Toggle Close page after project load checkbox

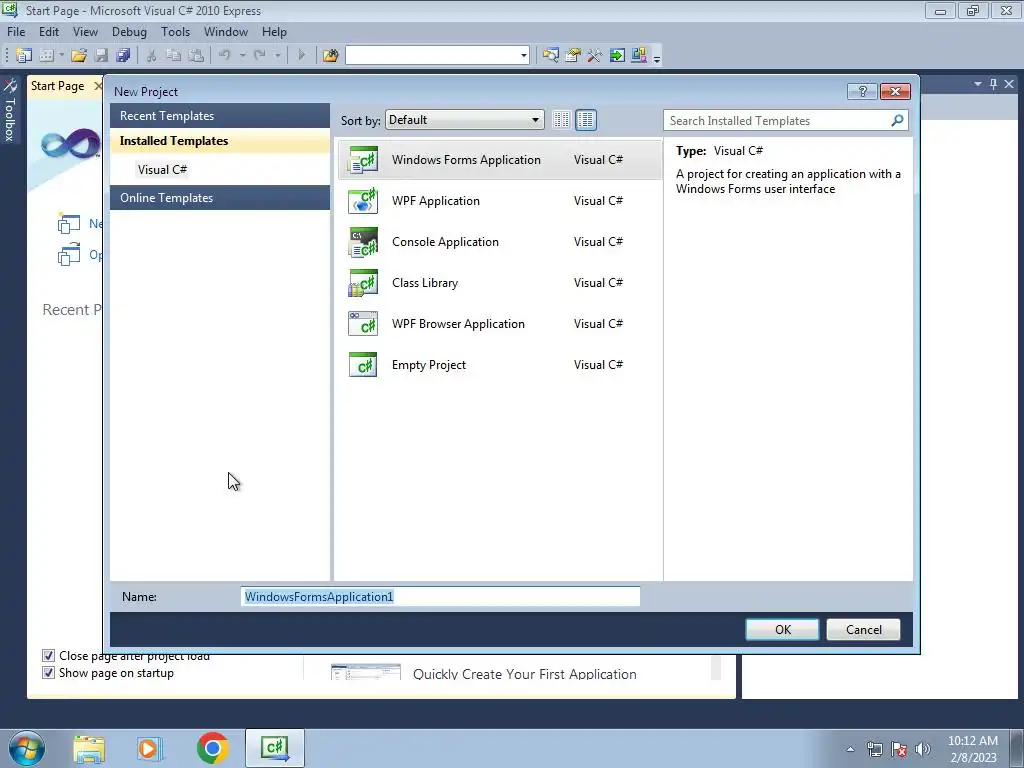coord(48,655)
